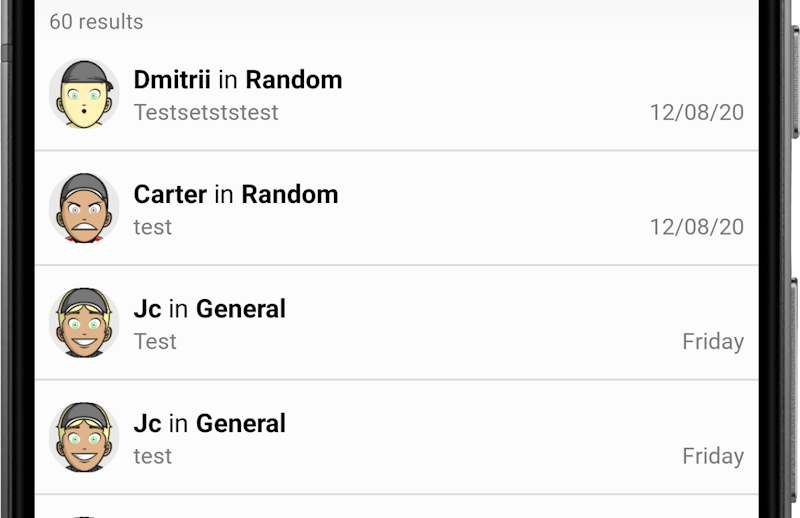
Task: Click the 12/08/20 date on Dmitrii's result
Action: [696, 113]
